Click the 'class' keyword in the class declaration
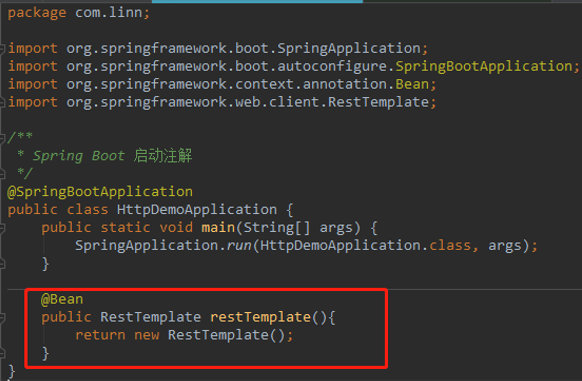Image resolution: width=582 pixels, height=381 pixels. point(88,210)
